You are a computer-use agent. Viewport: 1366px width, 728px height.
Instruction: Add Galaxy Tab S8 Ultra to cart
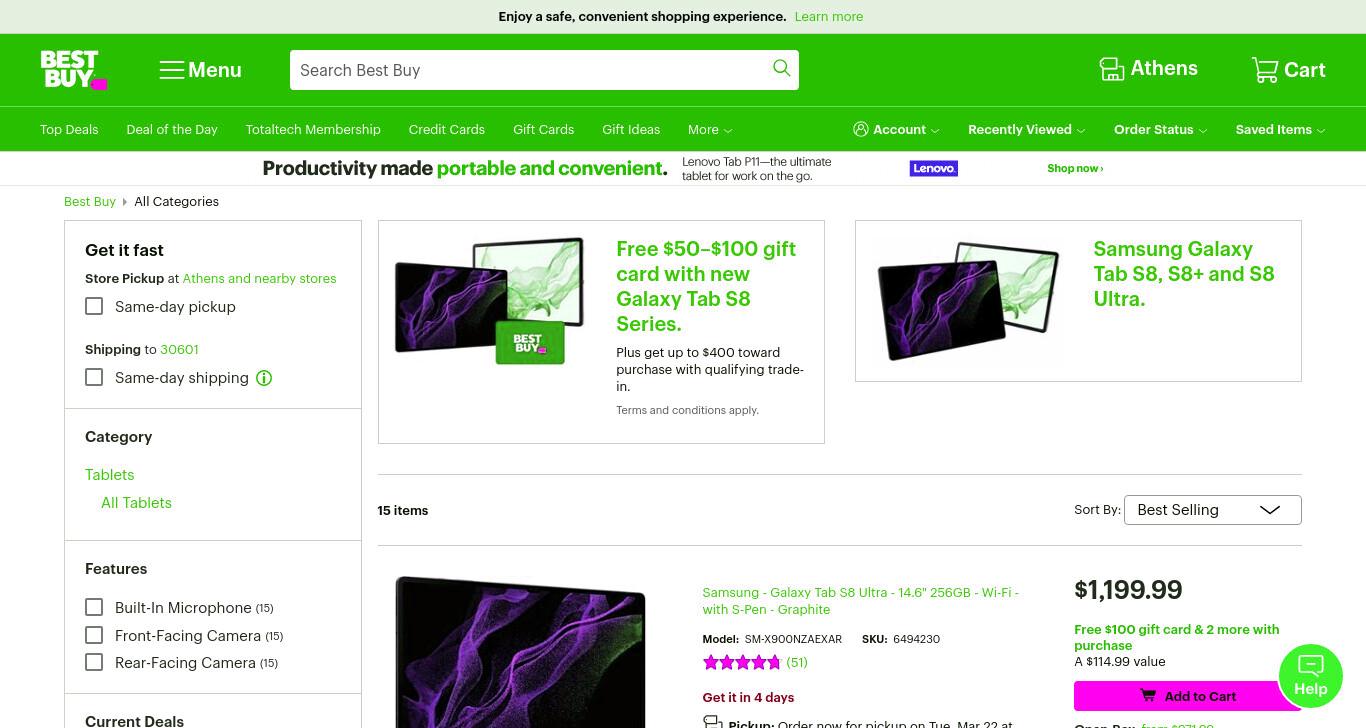[1188, 696]
